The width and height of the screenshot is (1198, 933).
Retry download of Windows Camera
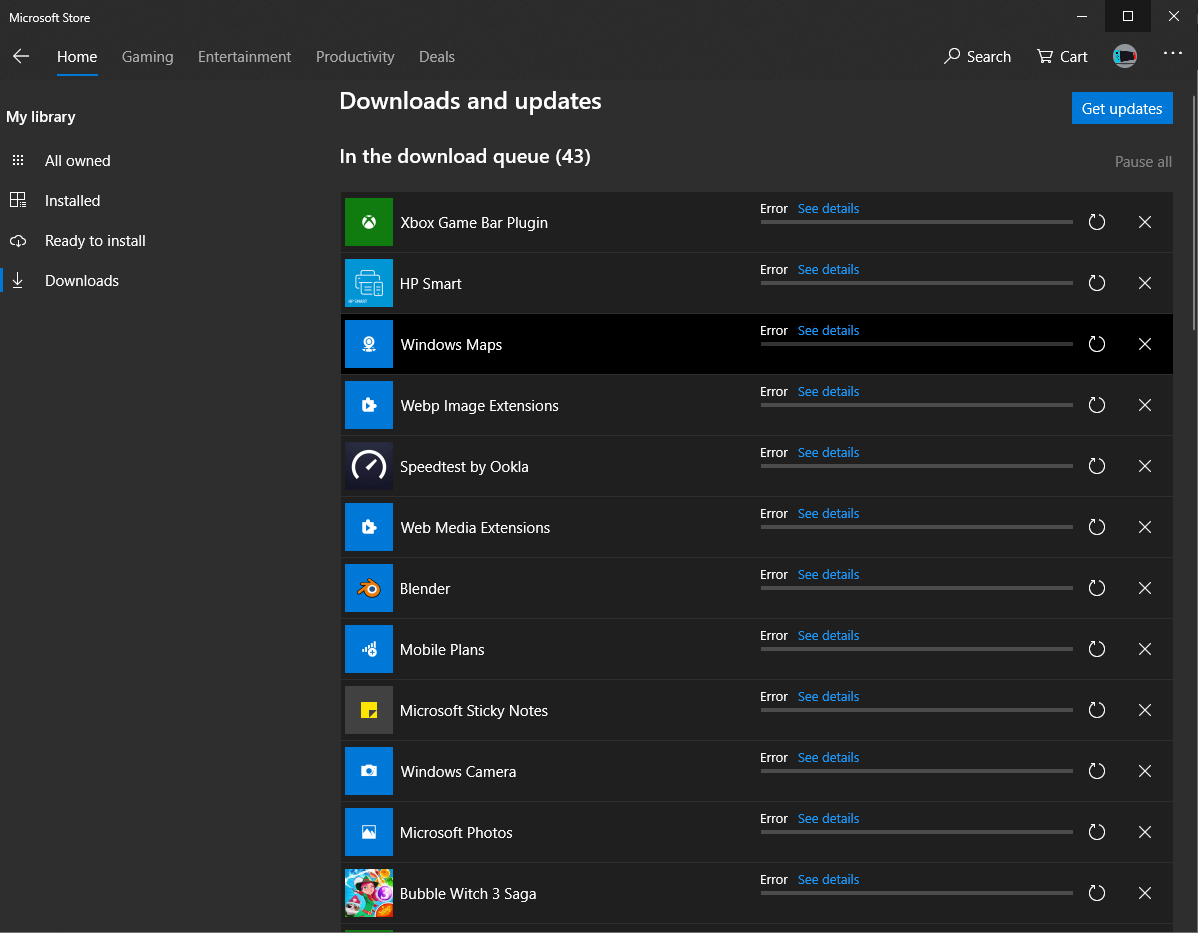point(1096,771)
